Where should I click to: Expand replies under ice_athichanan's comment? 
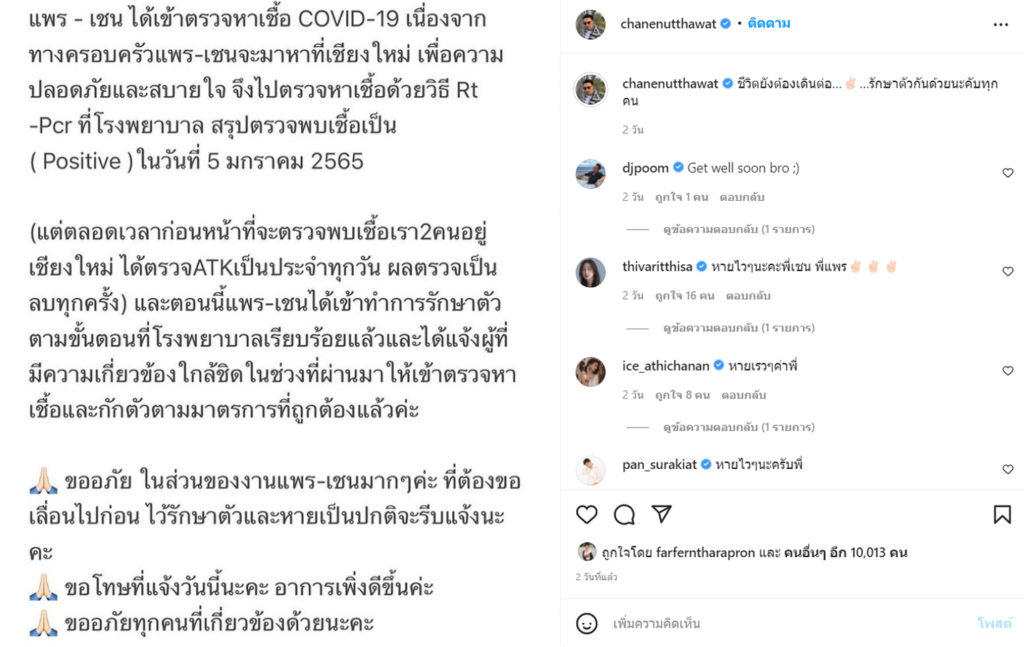click(x=739, y=427)
